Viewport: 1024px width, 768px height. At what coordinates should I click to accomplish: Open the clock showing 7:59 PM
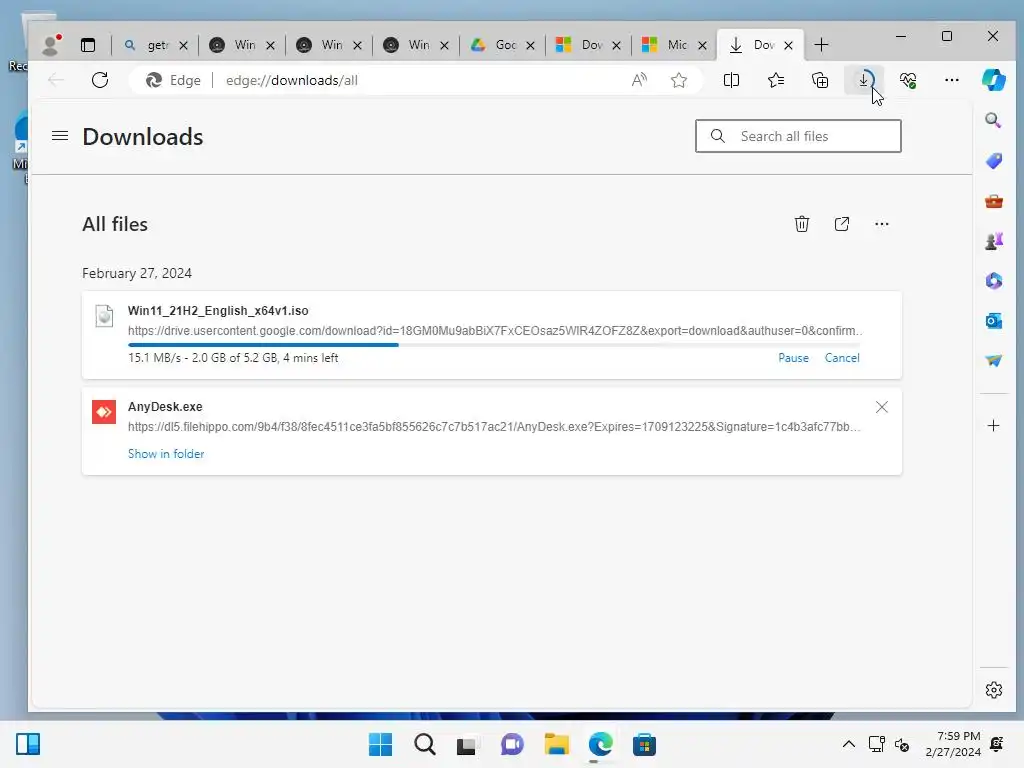pos(953,744)
